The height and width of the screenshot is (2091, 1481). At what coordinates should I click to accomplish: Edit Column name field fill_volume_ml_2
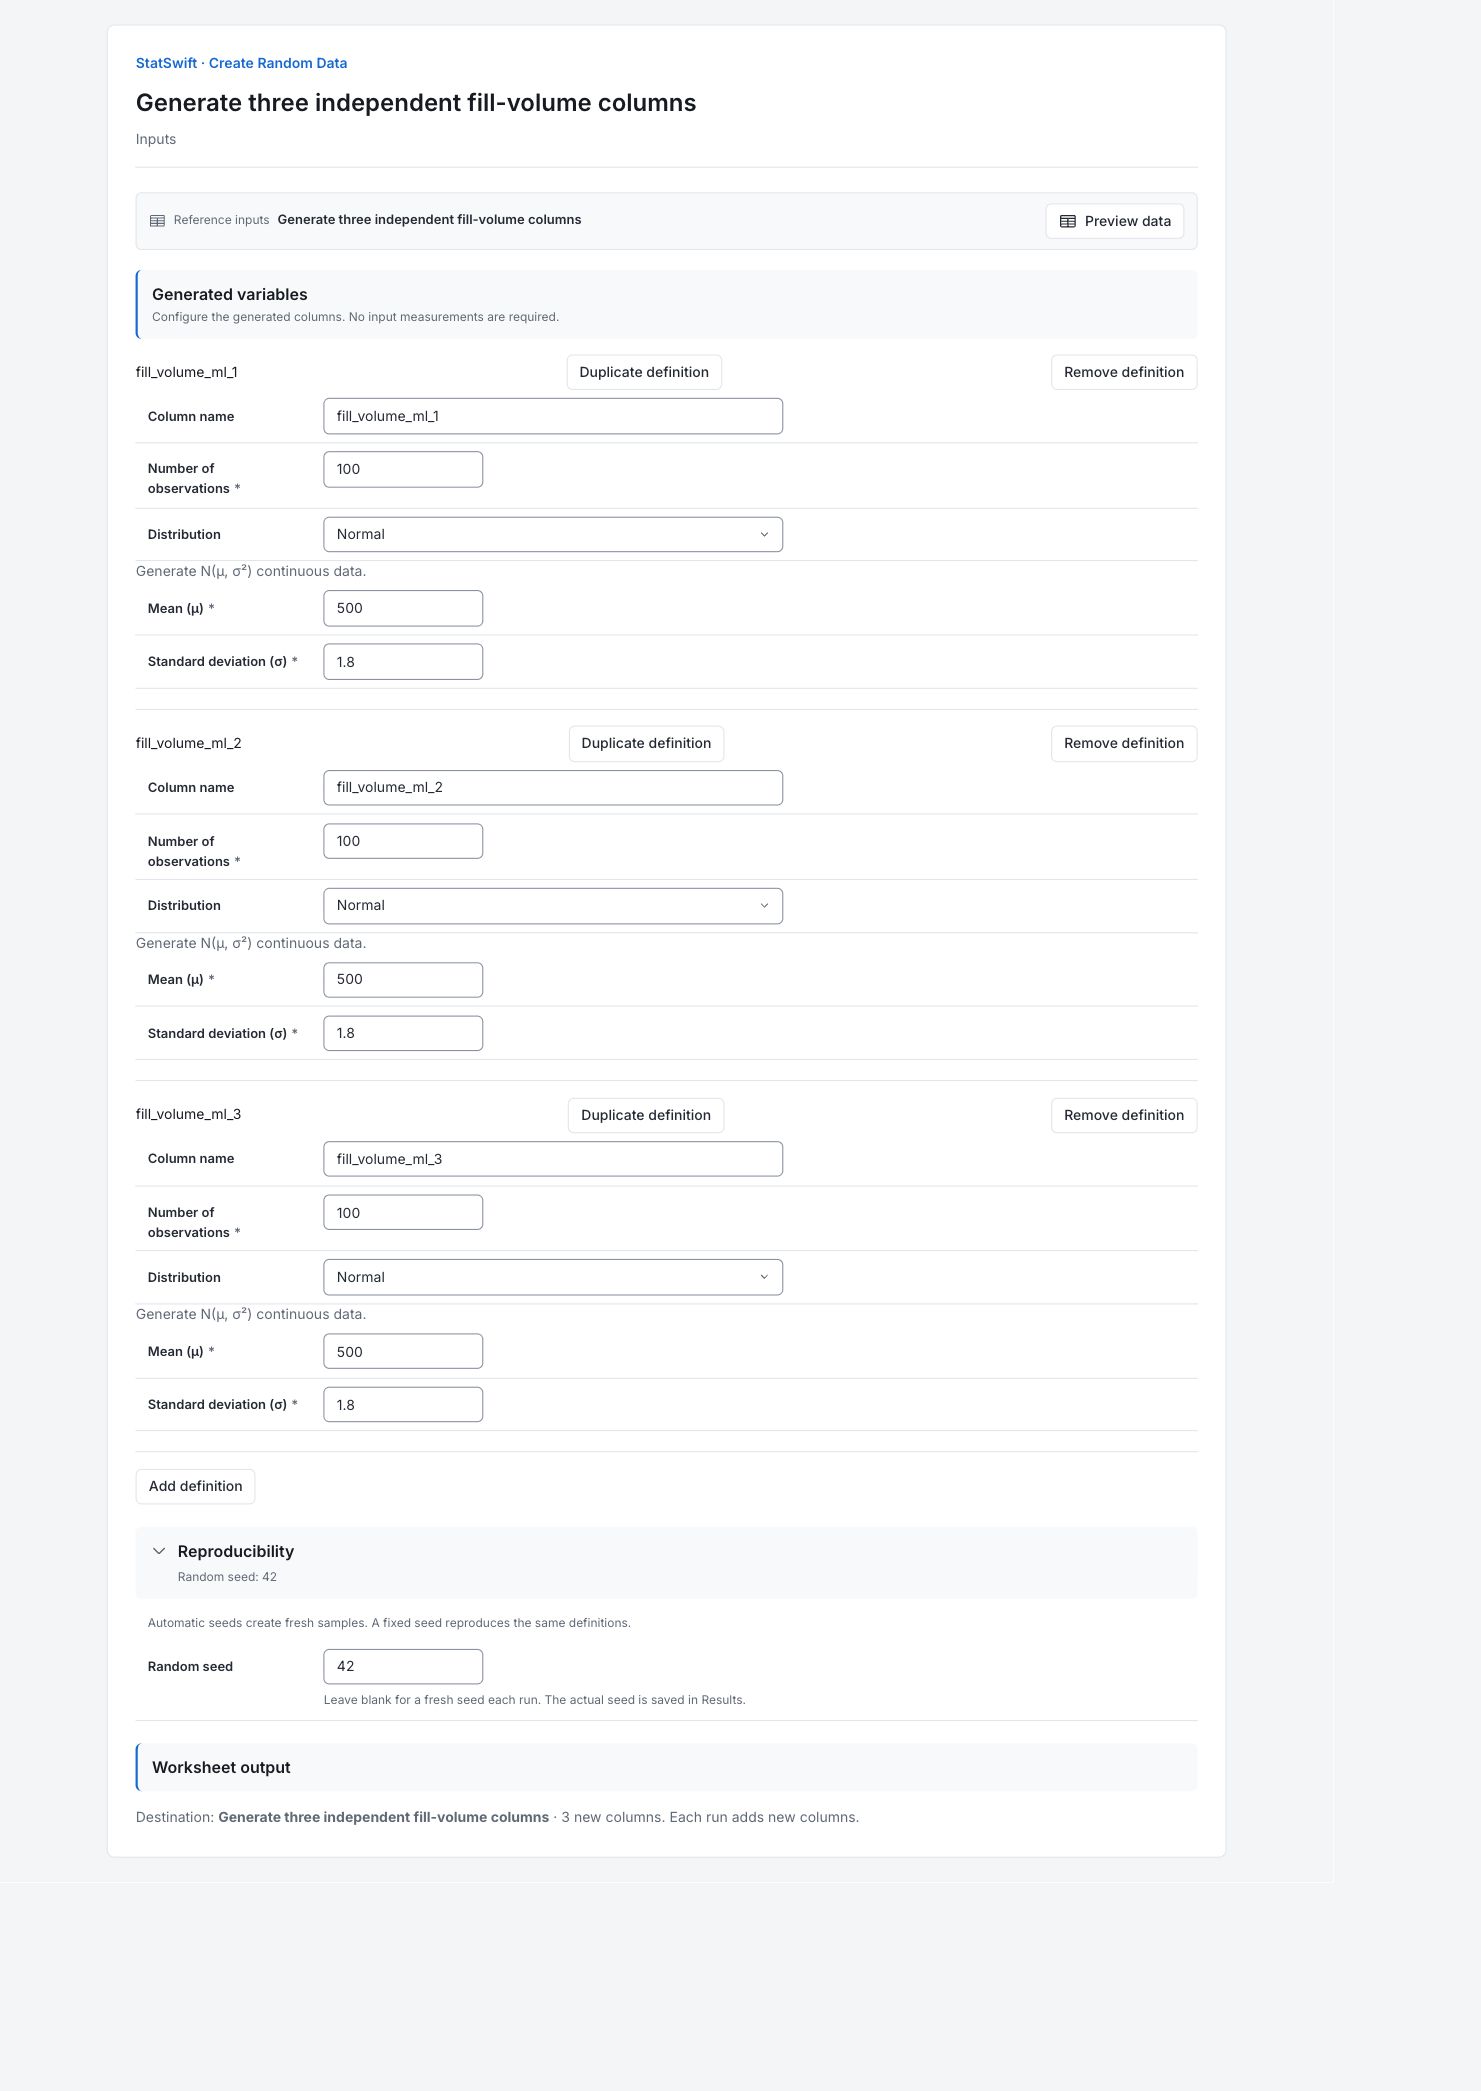coord(553,788)
